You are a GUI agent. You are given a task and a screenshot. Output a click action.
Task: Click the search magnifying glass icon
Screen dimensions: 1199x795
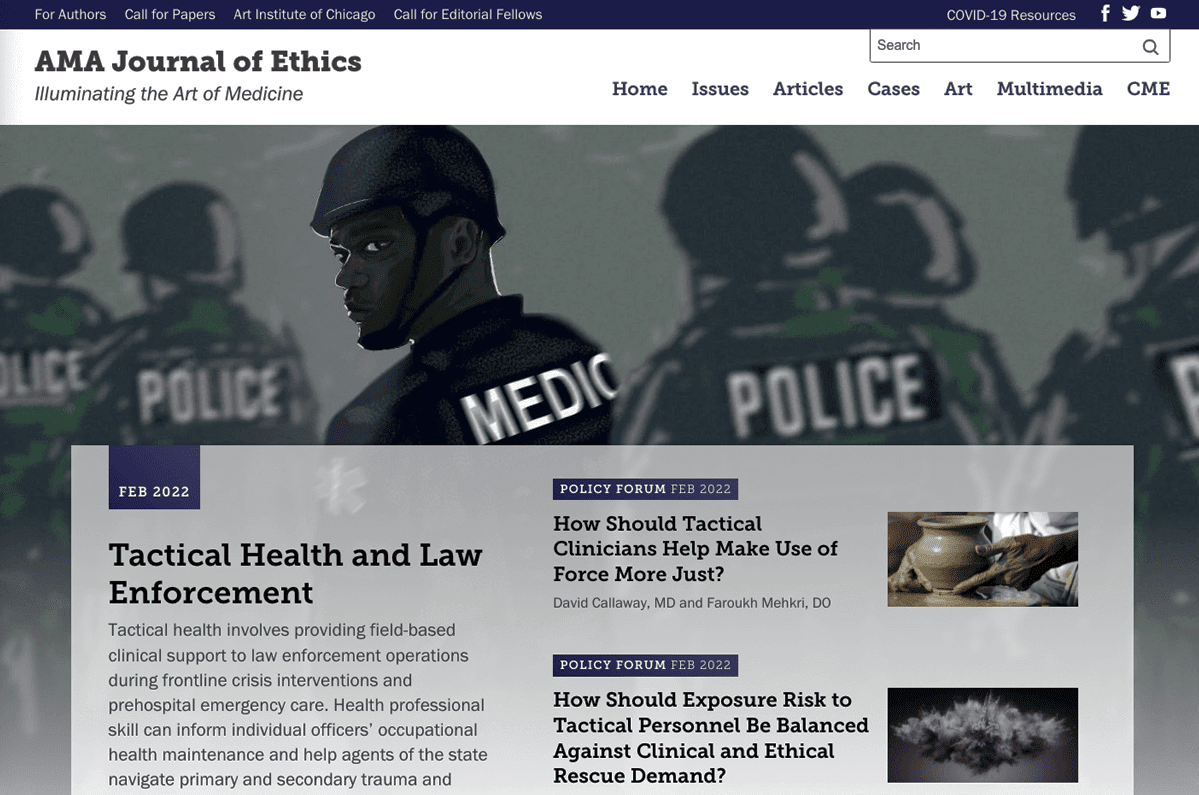[1150, 47]
